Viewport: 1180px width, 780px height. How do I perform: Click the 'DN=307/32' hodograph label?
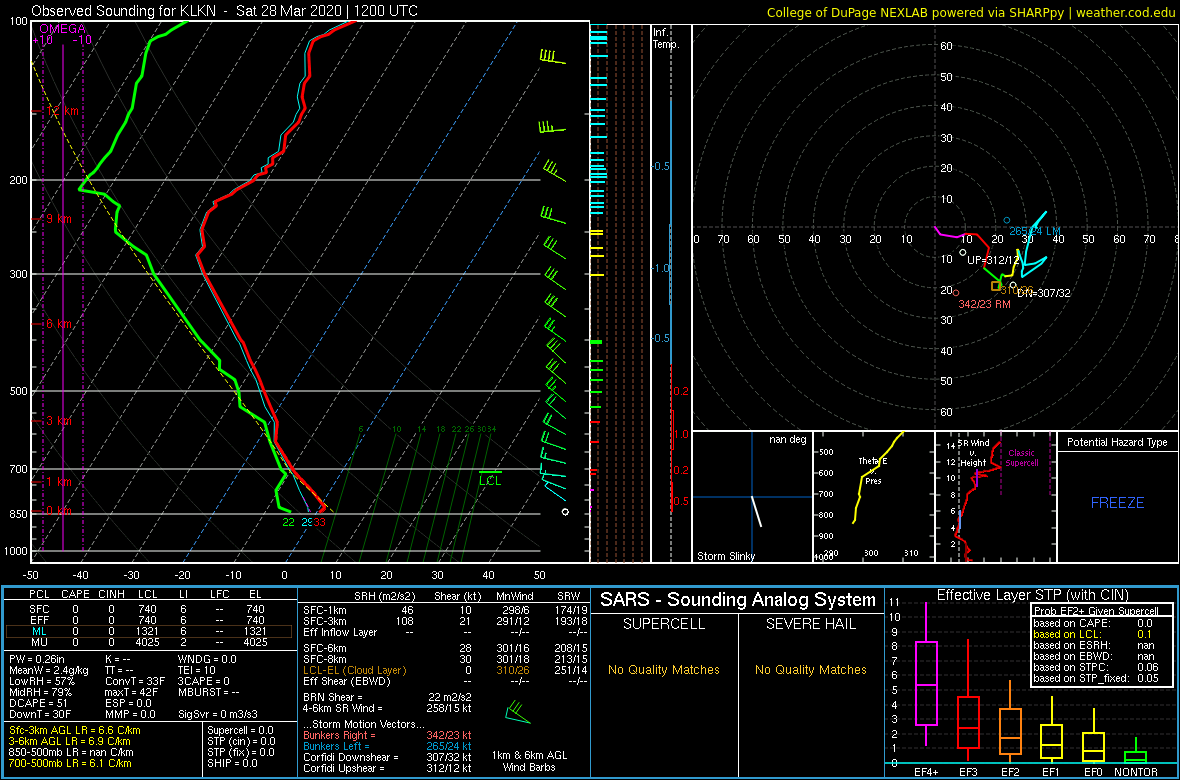tap(1044, 293)
